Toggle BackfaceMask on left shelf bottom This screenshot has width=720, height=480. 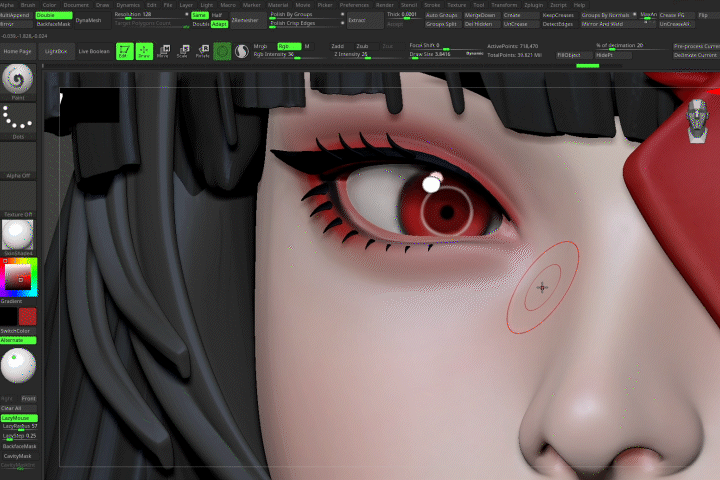[19, 446]
